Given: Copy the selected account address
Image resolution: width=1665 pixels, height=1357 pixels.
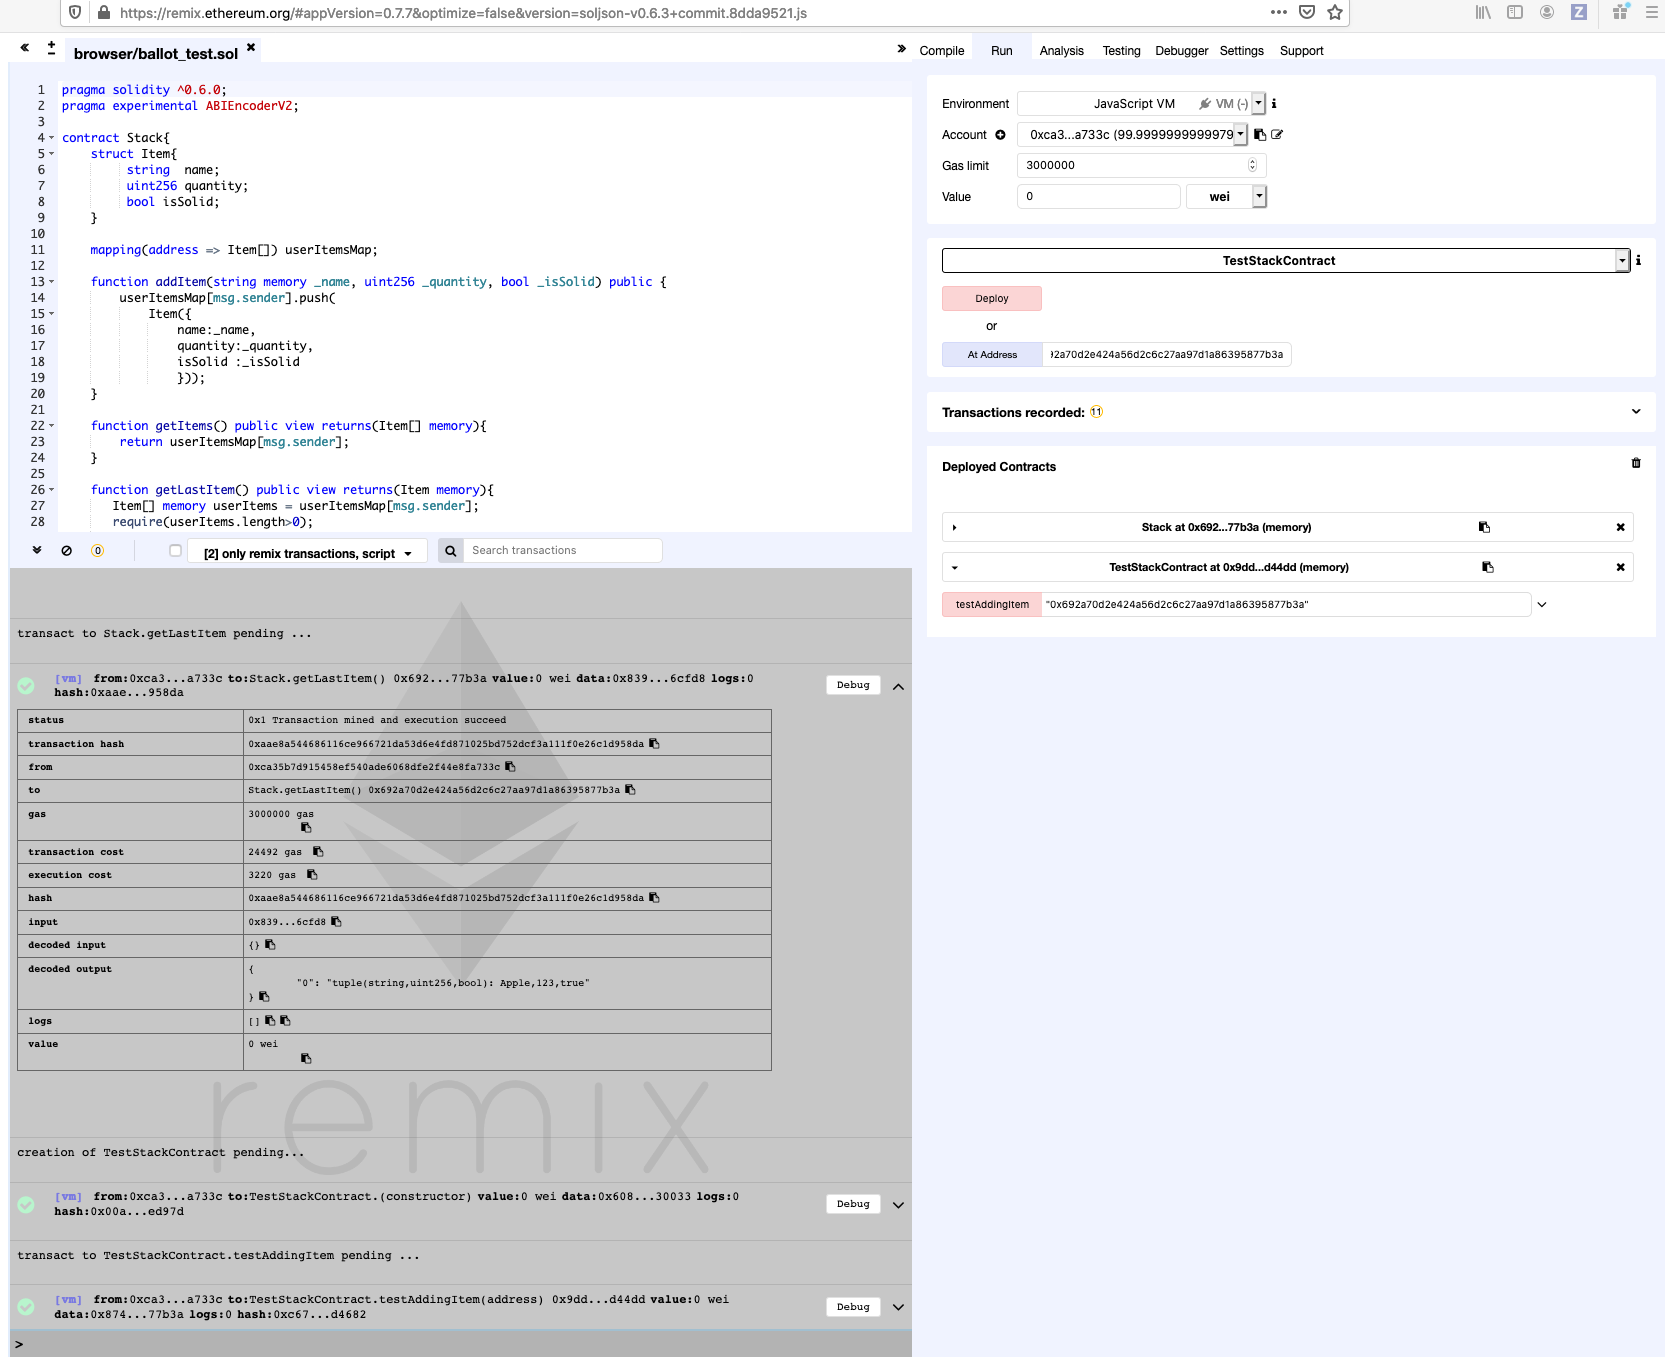Looking at the screenshot, I should coord(1260,135).
